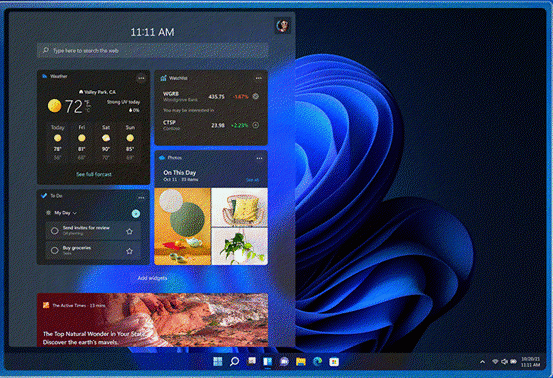Click the Watchlist chart icon
This screenshot has height=378, width=553.
[x=163, y=78]
